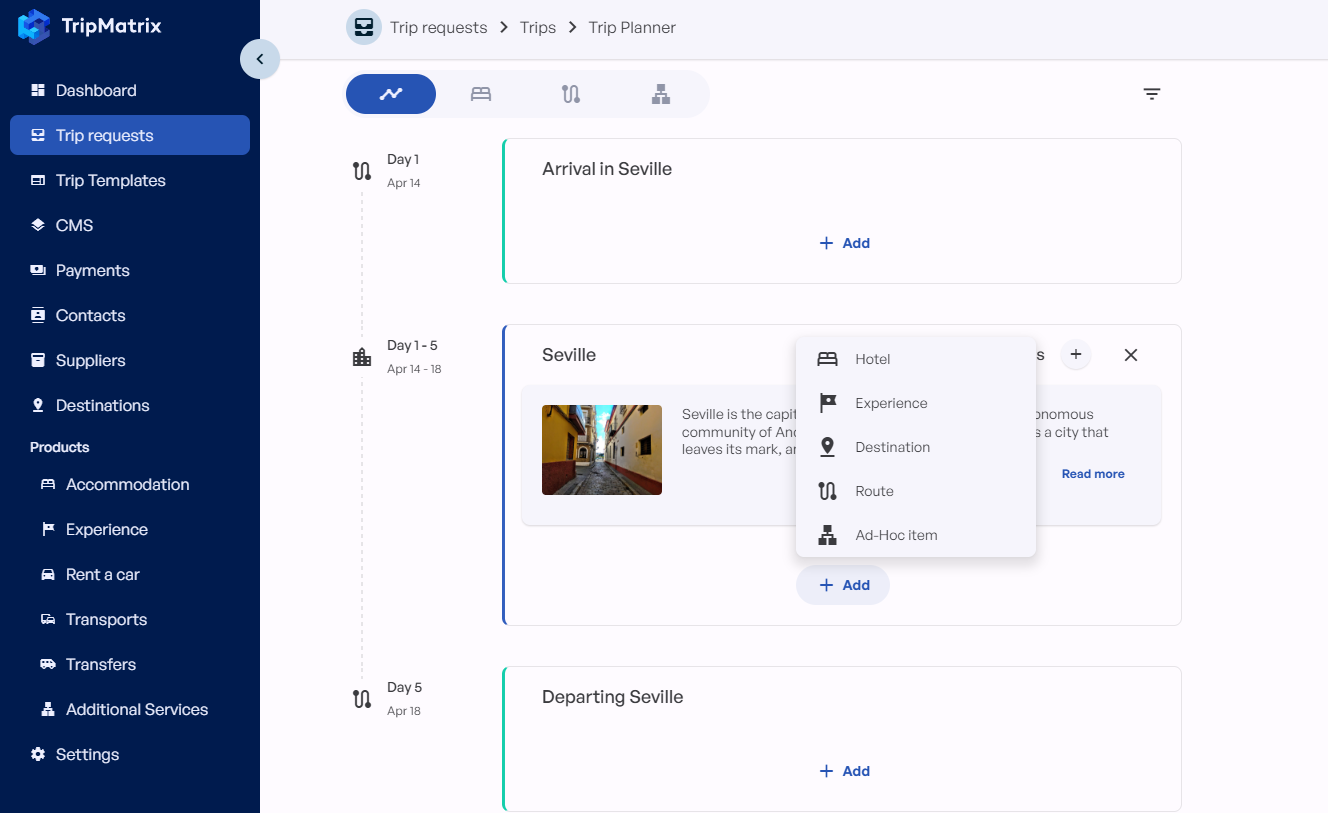
Task: Switch to the accommodation bed icon tab
Action: coord(481,94)
